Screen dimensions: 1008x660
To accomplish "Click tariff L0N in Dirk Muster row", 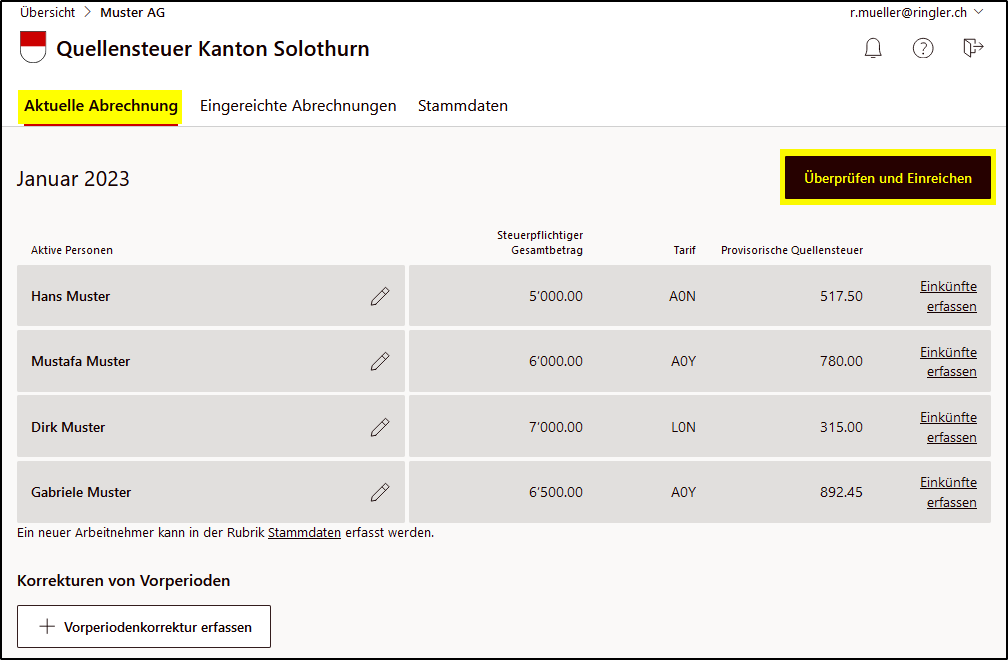I will (683, 427).
